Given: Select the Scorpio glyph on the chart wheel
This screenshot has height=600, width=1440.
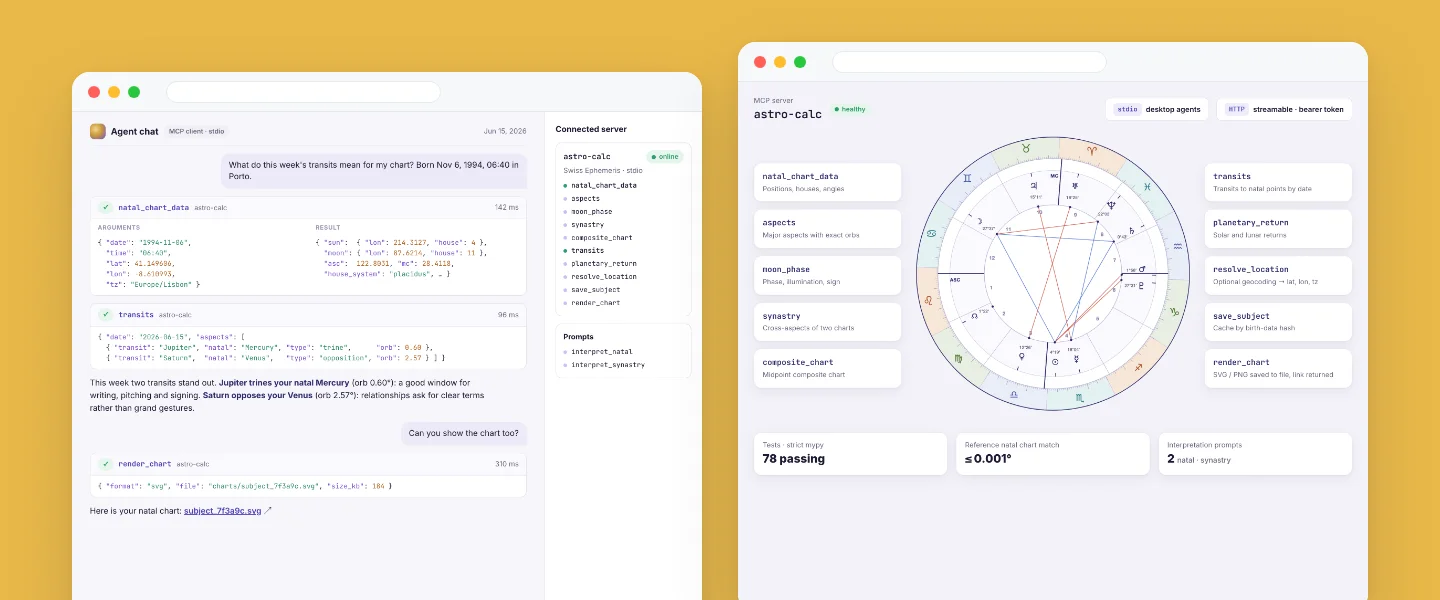Looking at the screenshot, I should pos(1081,397).
